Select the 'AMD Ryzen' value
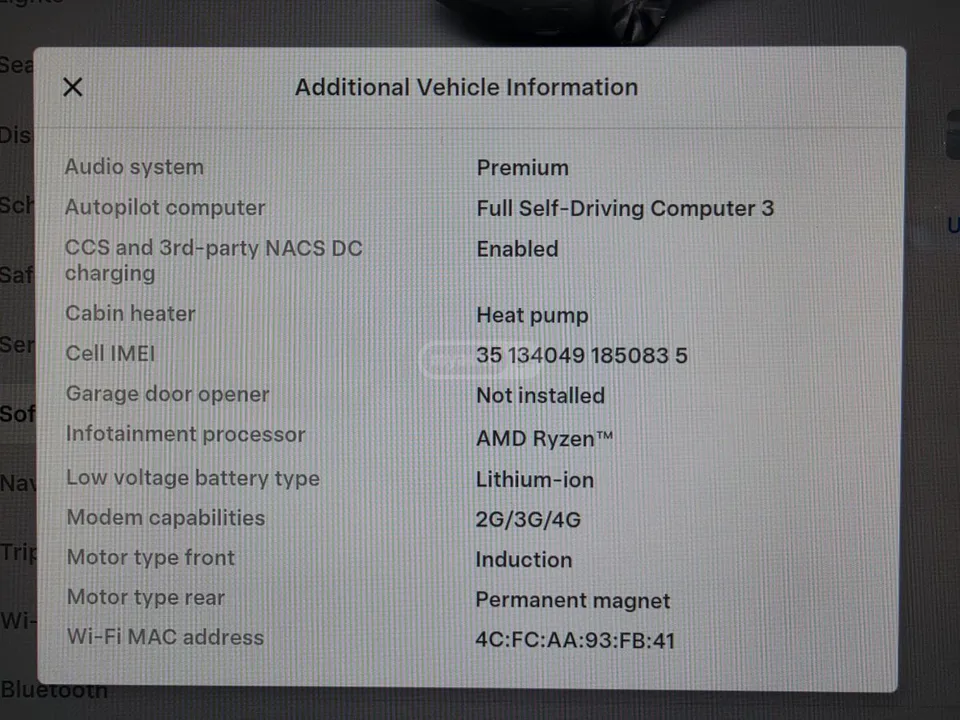960x720 pixels. [x=544, y=439]
